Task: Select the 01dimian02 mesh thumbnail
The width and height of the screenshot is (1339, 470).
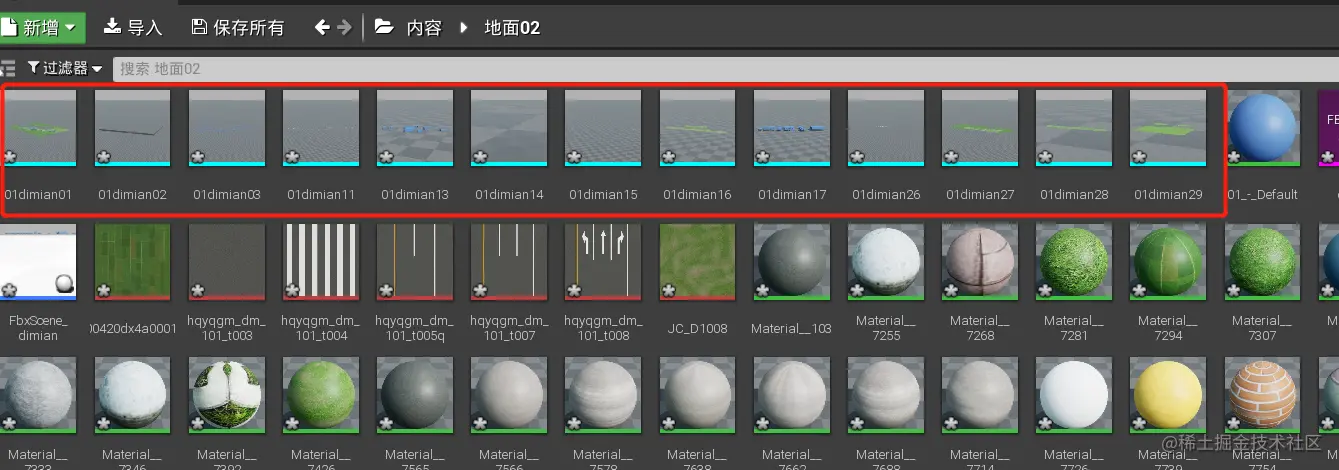Action: pos(132,128)
